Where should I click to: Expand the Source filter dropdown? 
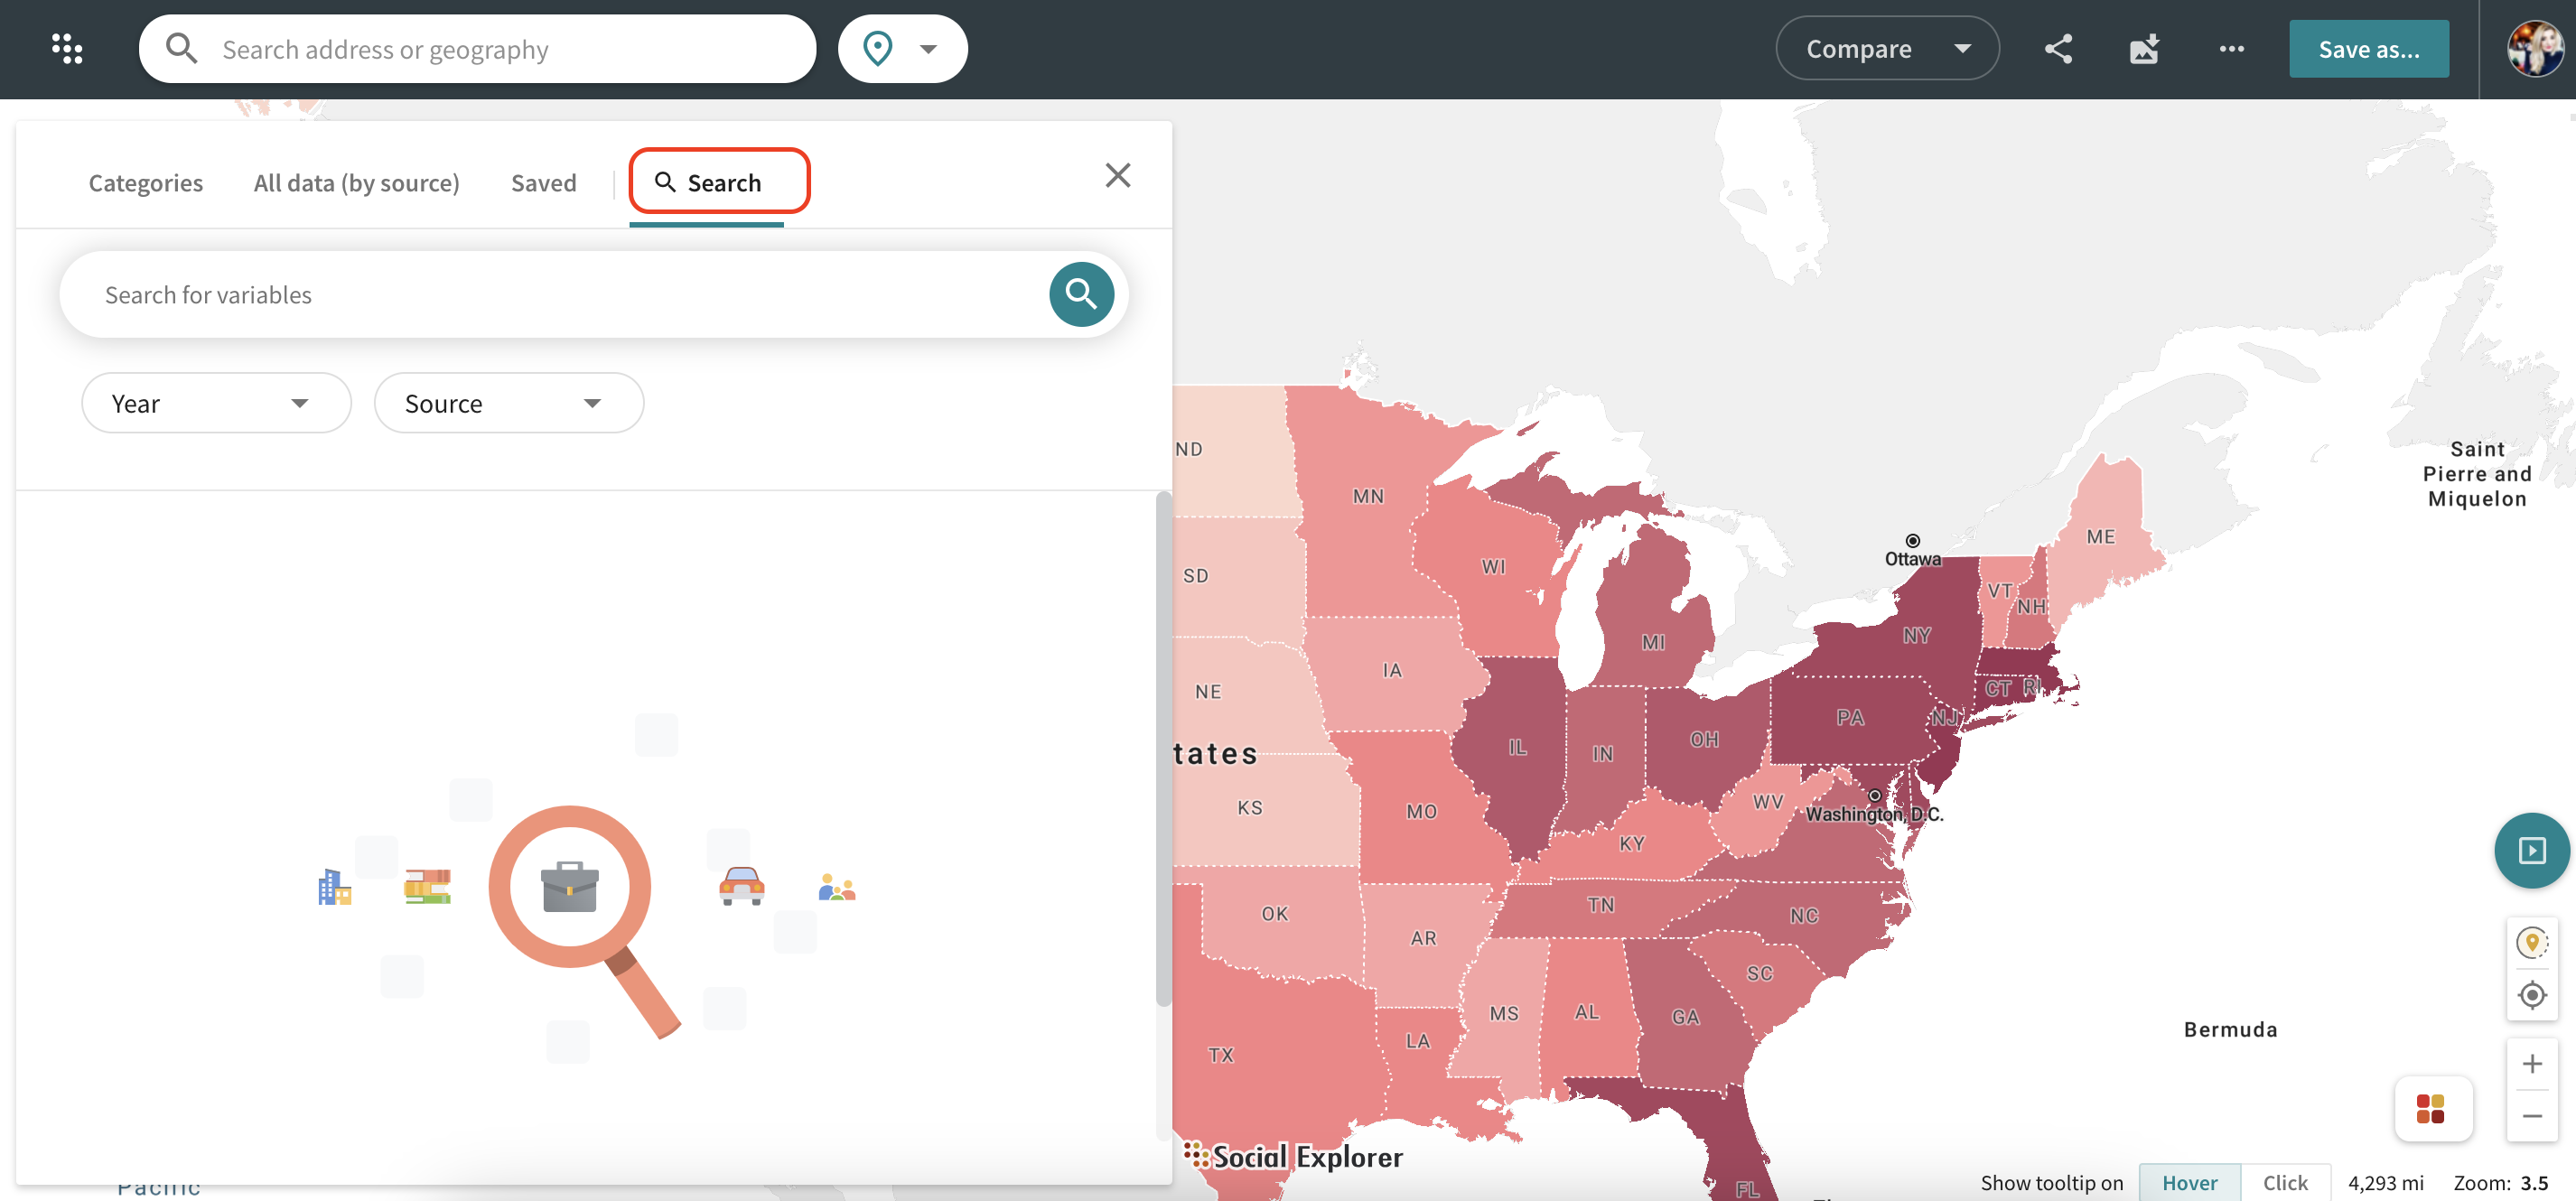pos(508,403)
